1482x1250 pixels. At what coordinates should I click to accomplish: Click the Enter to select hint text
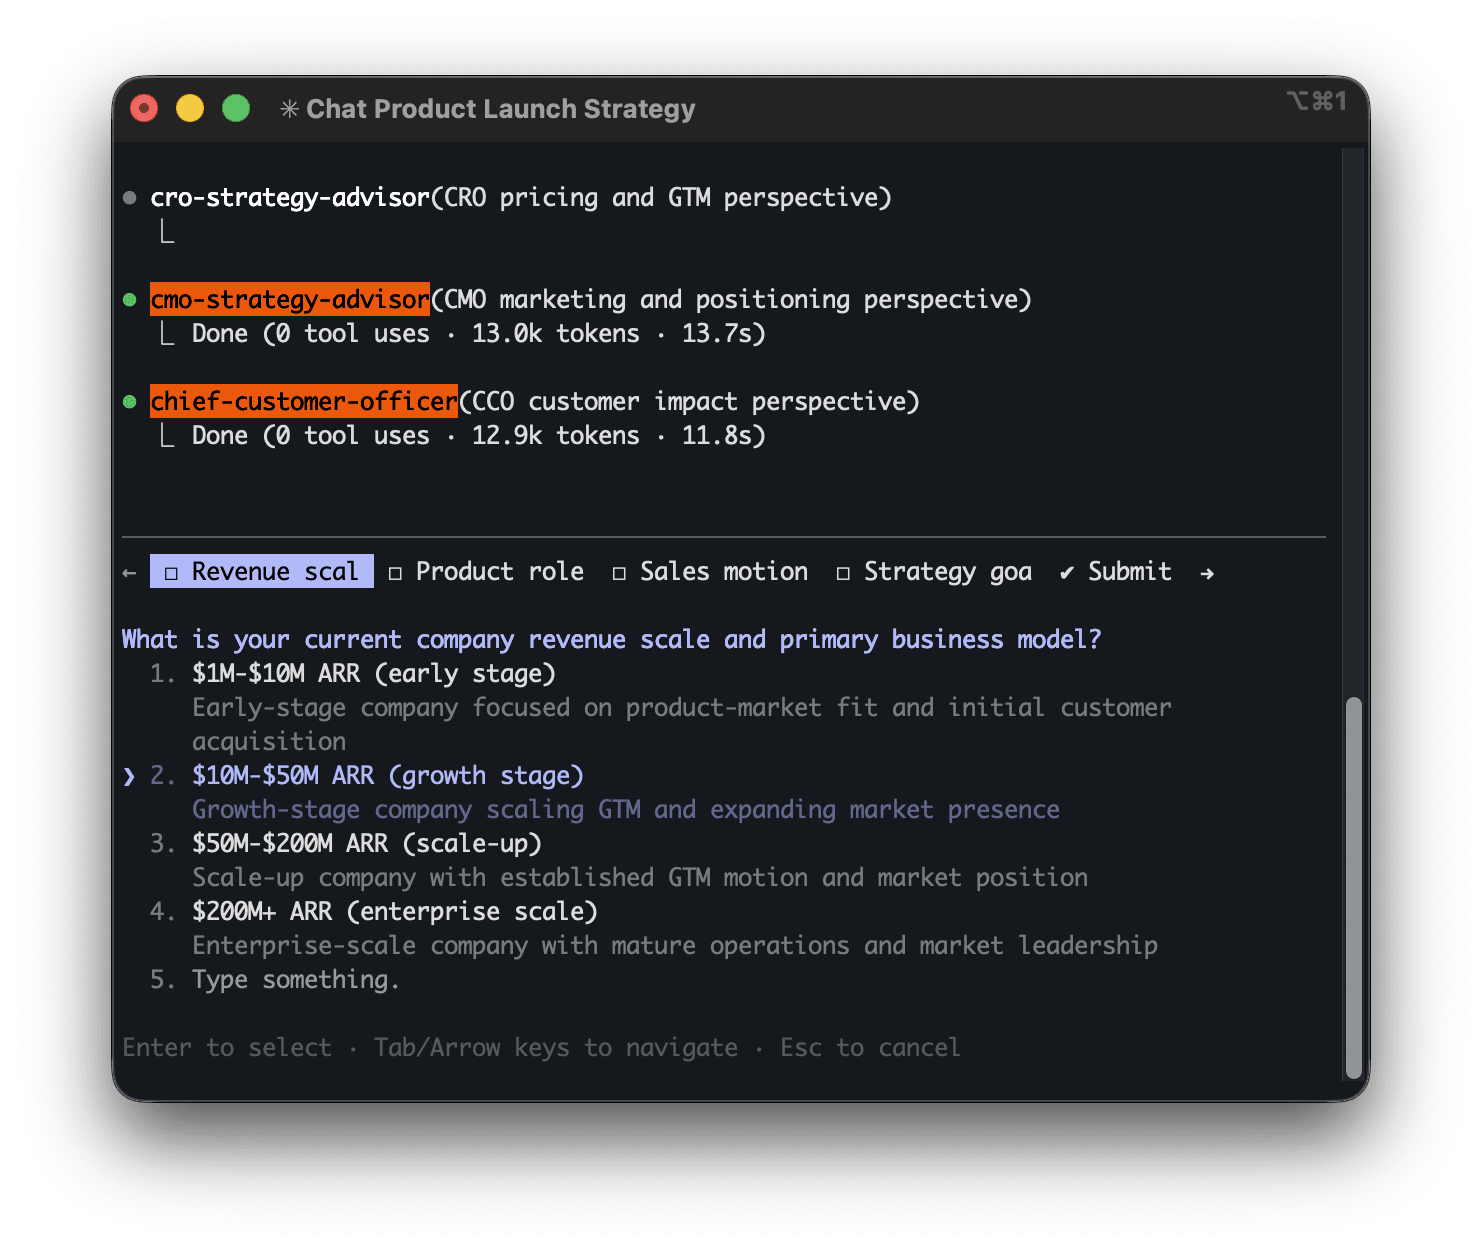coord(227,1047)
